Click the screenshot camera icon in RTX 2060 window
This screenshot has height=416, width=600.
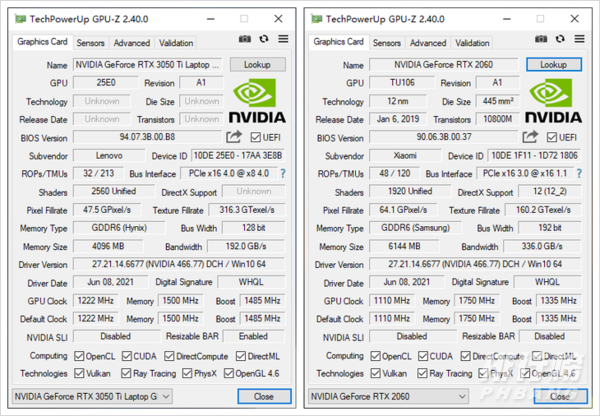[x=541, y=39]
